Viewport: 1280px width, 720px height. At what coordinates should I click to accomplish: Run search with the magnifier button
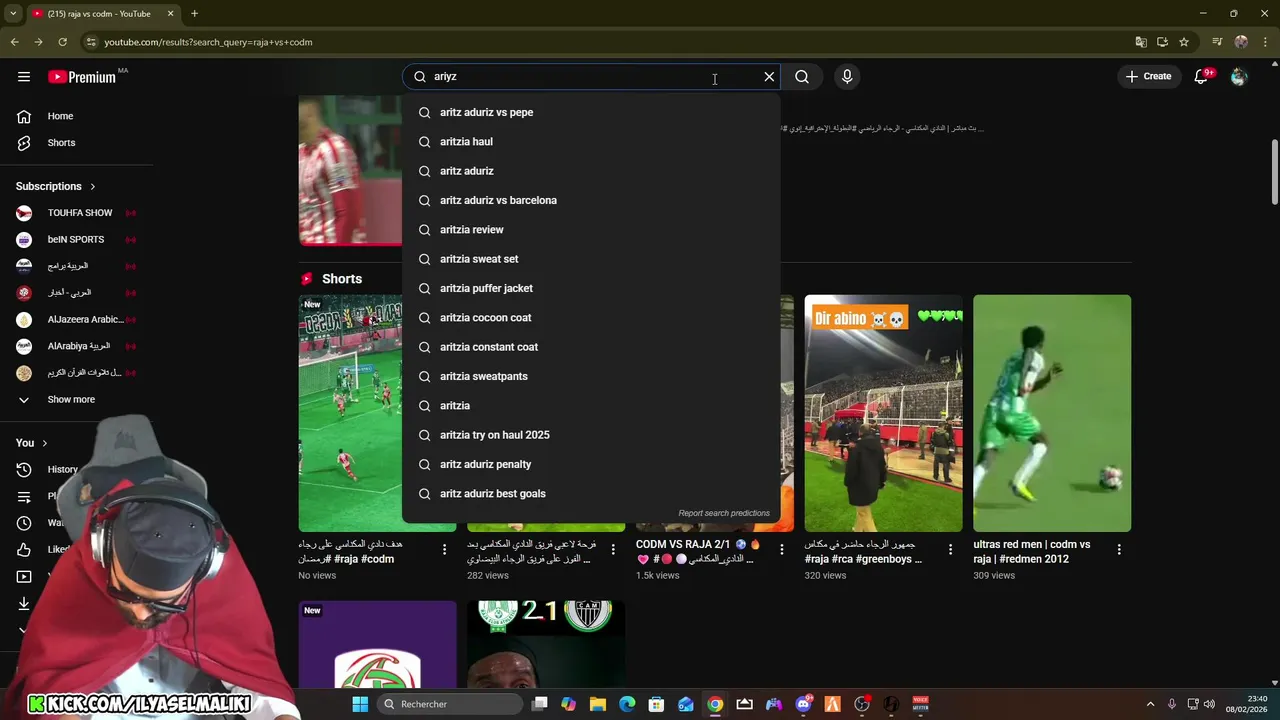(802, 76)
